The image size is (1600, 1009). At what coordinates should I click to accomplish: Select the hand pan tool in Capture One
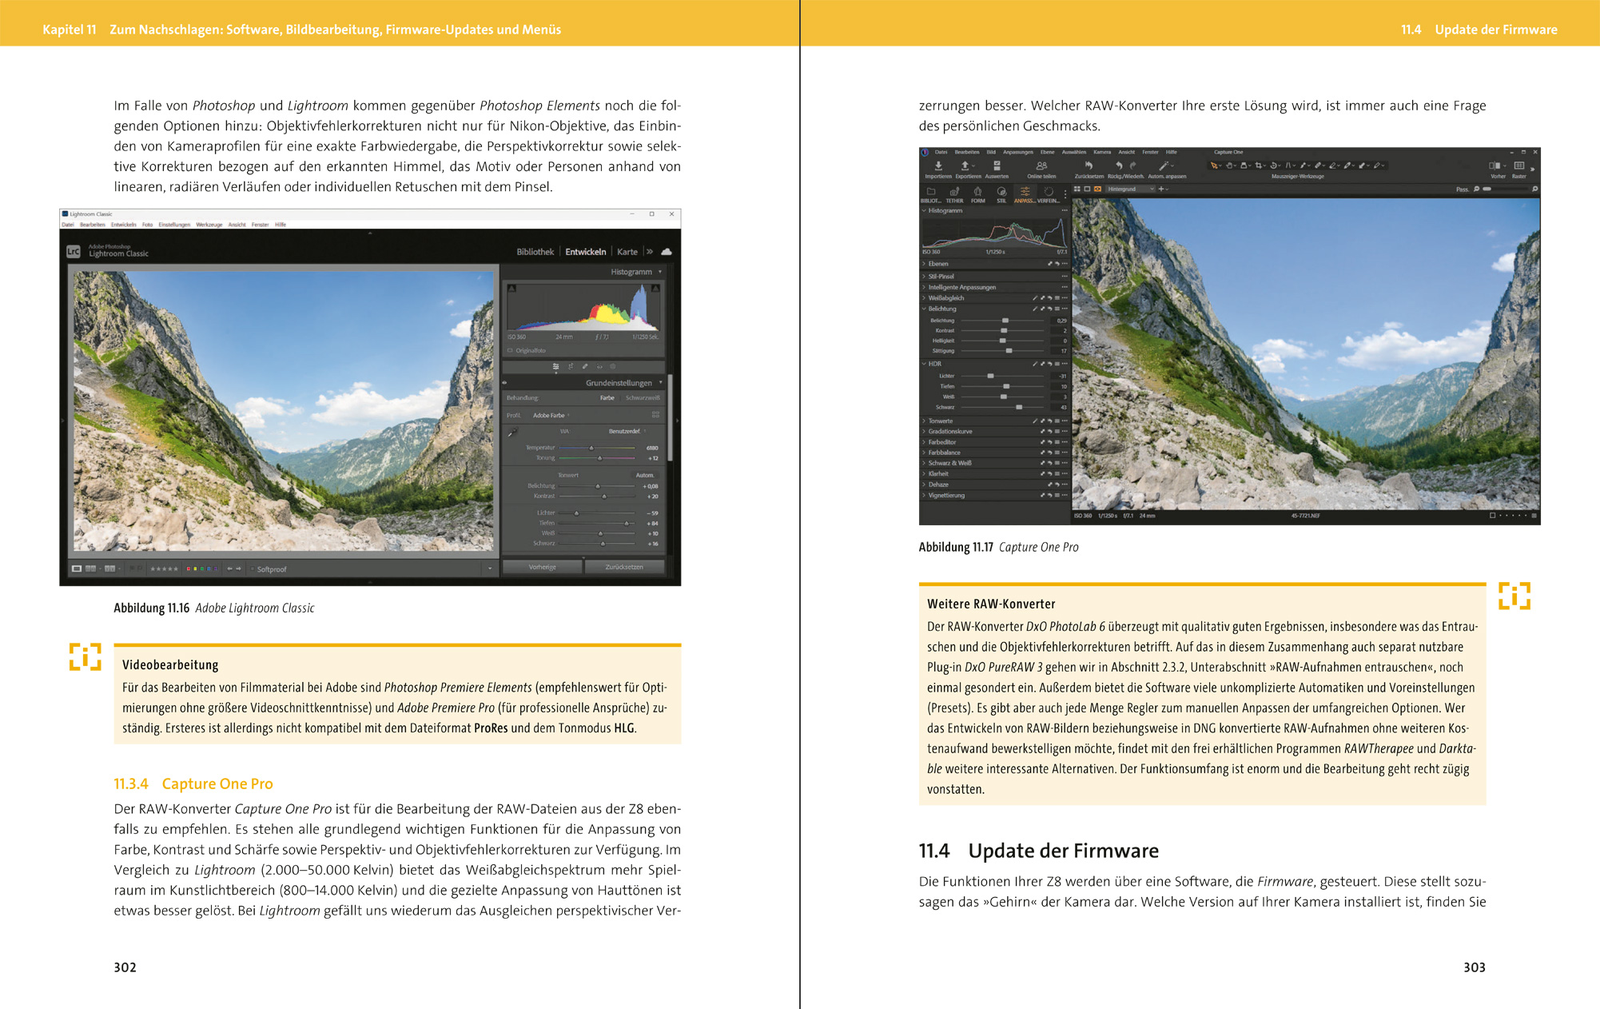coord(1230,166)
